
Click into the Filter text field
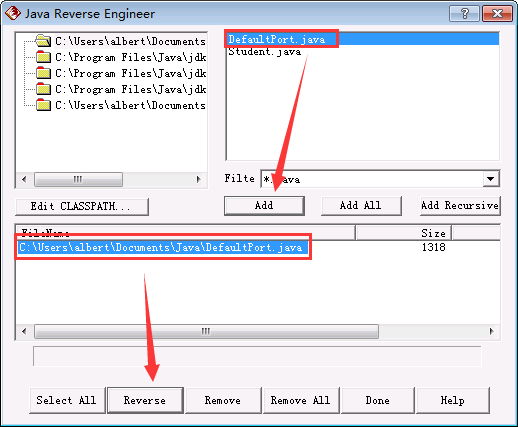(x=372, y=179)
